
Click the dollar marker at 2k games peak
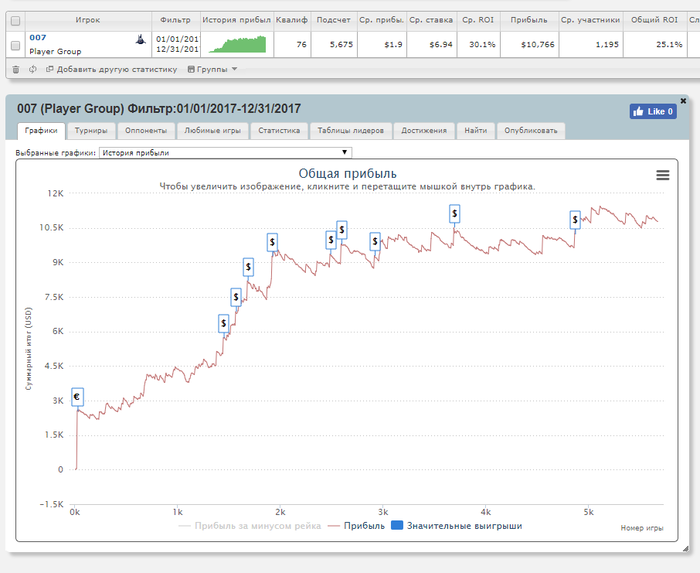272,242
